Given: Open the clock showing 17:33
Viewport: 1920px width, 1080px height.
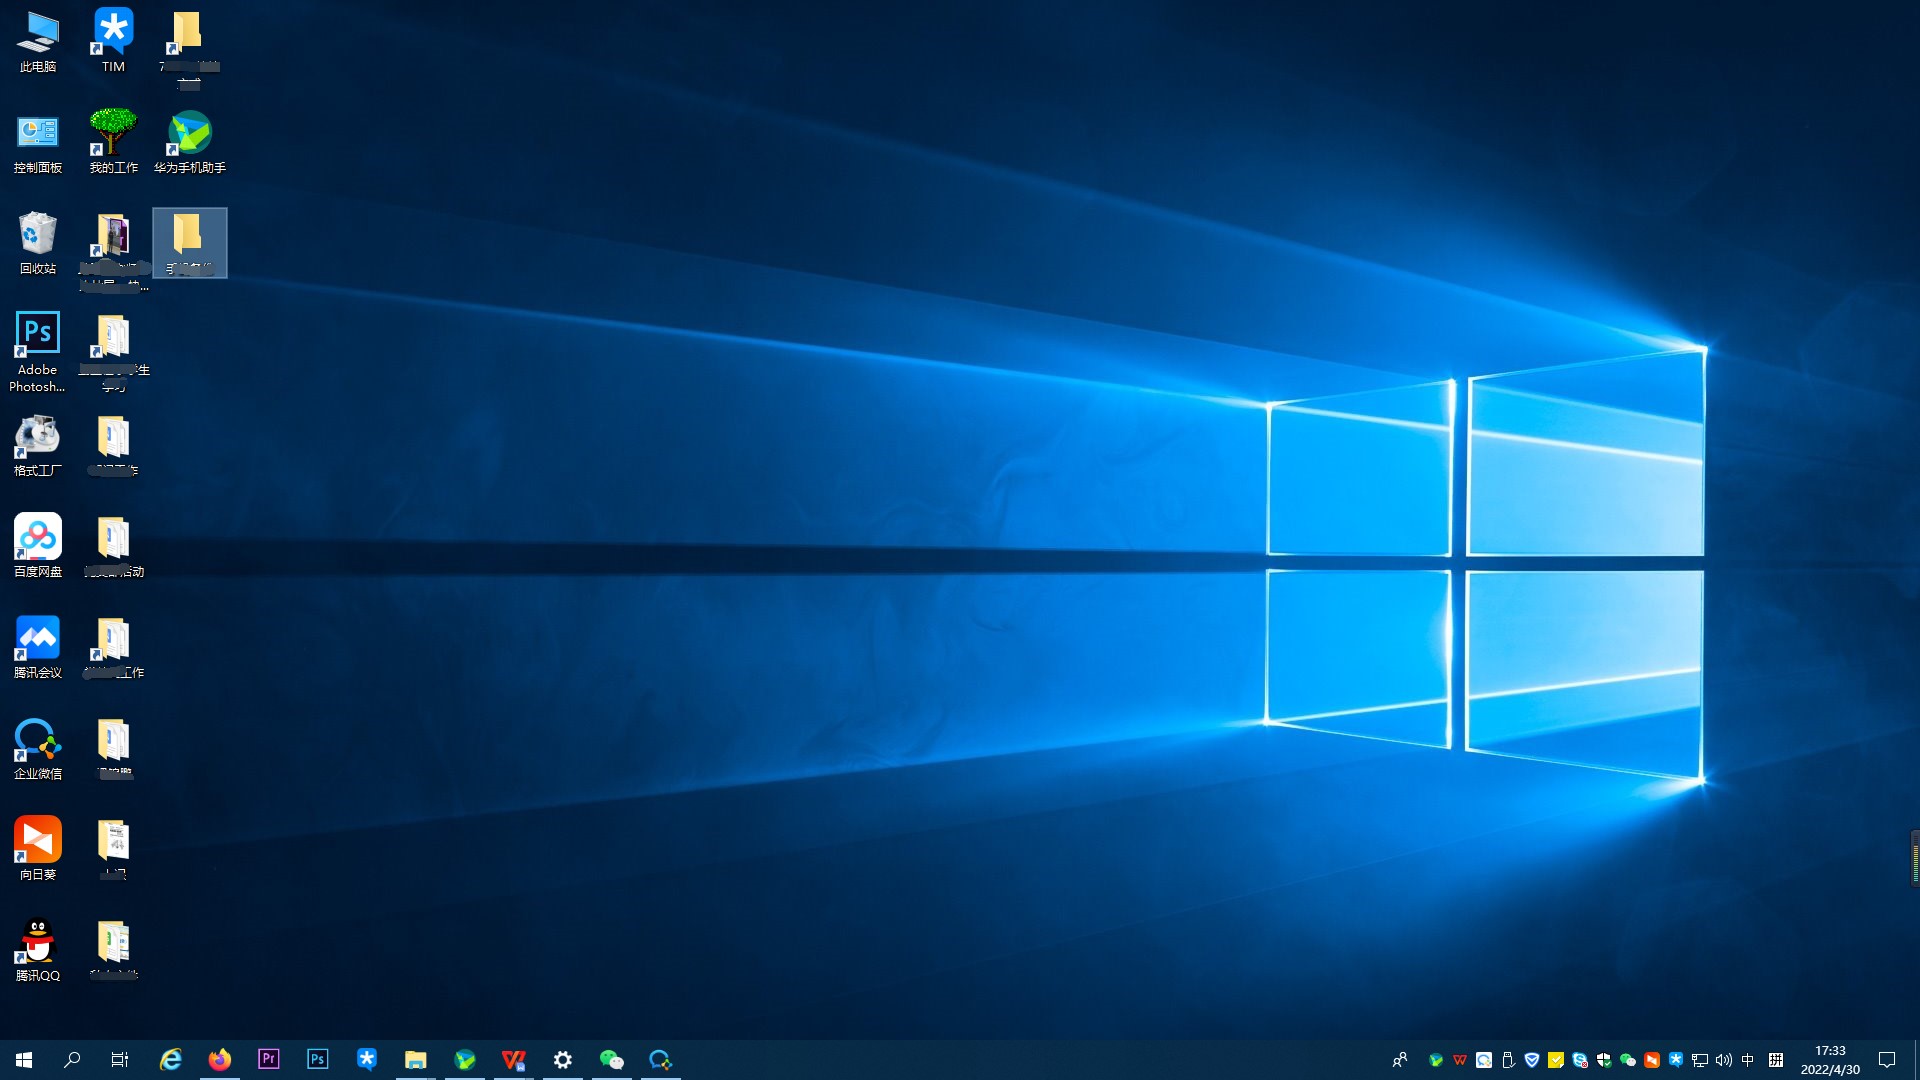Looking at the screenshot, I should 1830,1060.
